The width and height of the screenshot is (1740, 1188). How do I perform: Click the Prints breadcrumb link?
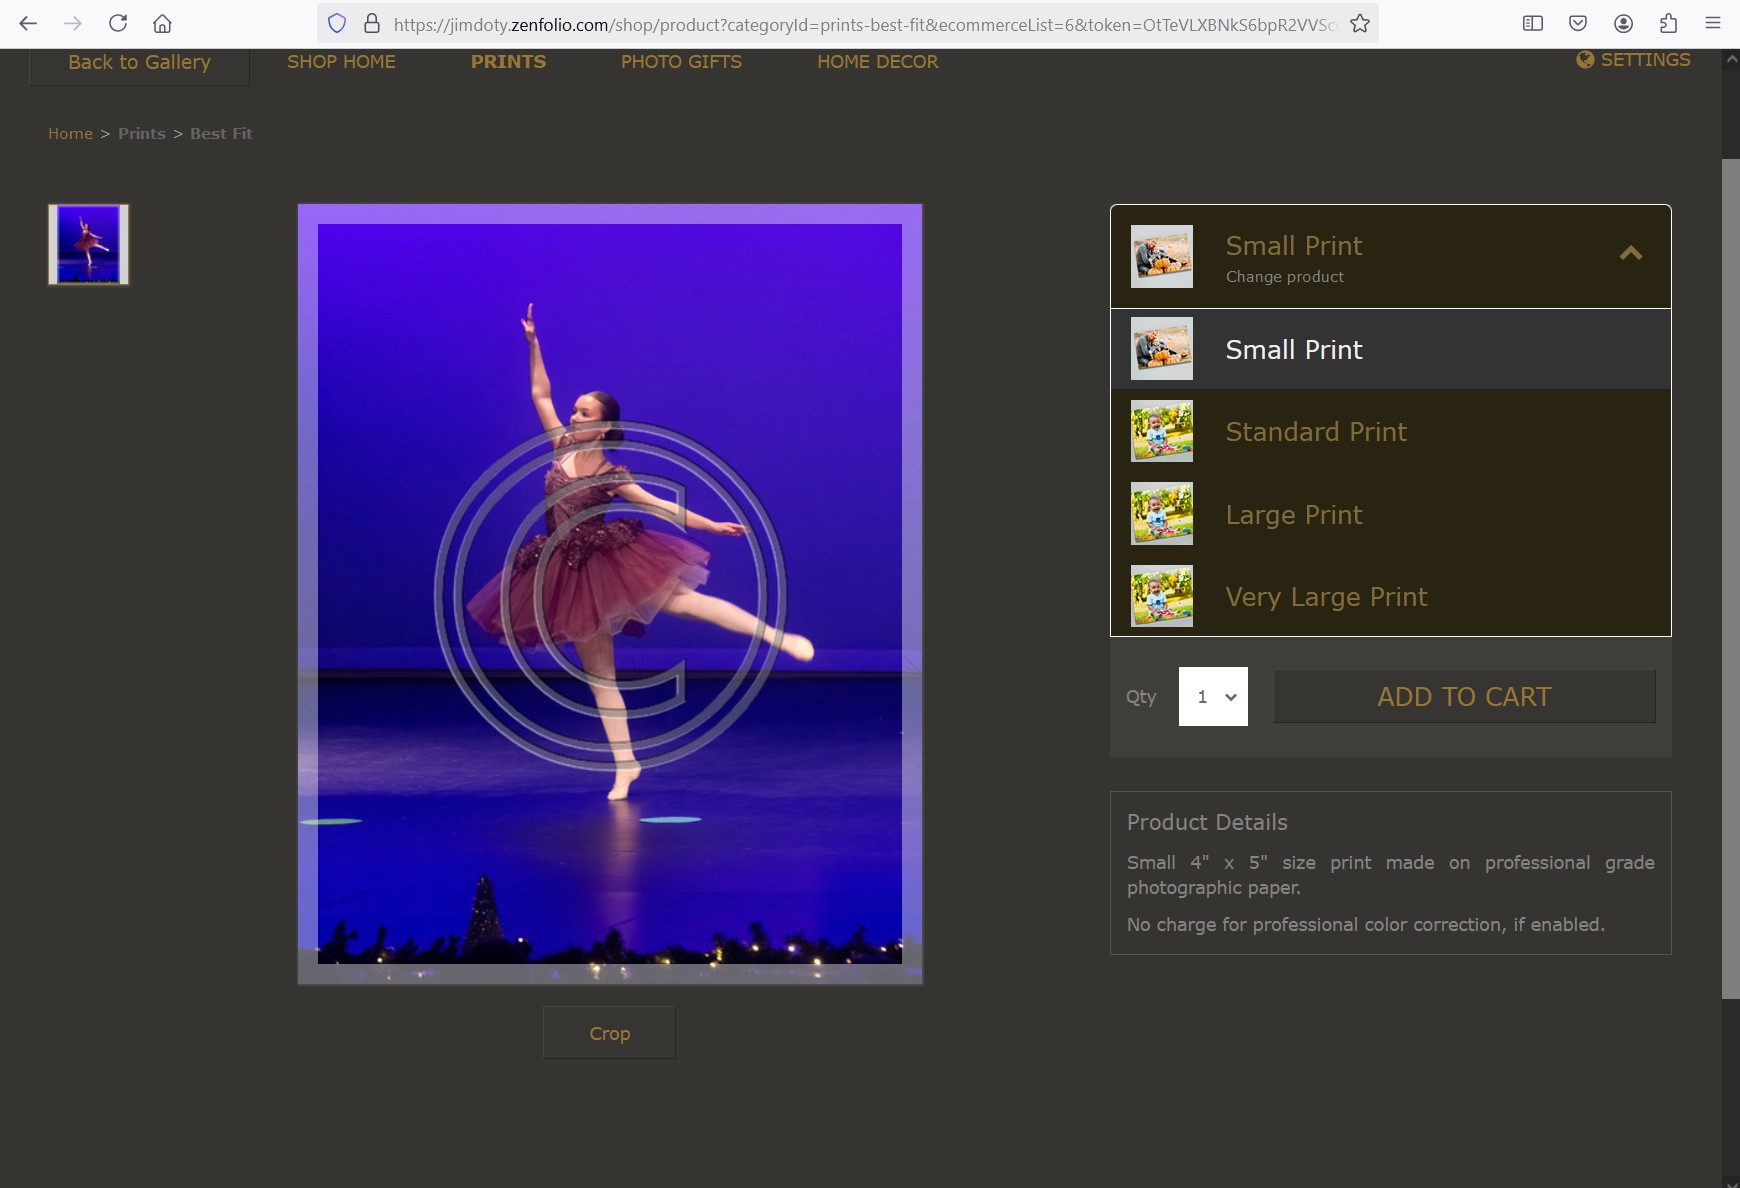tap(142, 134)
